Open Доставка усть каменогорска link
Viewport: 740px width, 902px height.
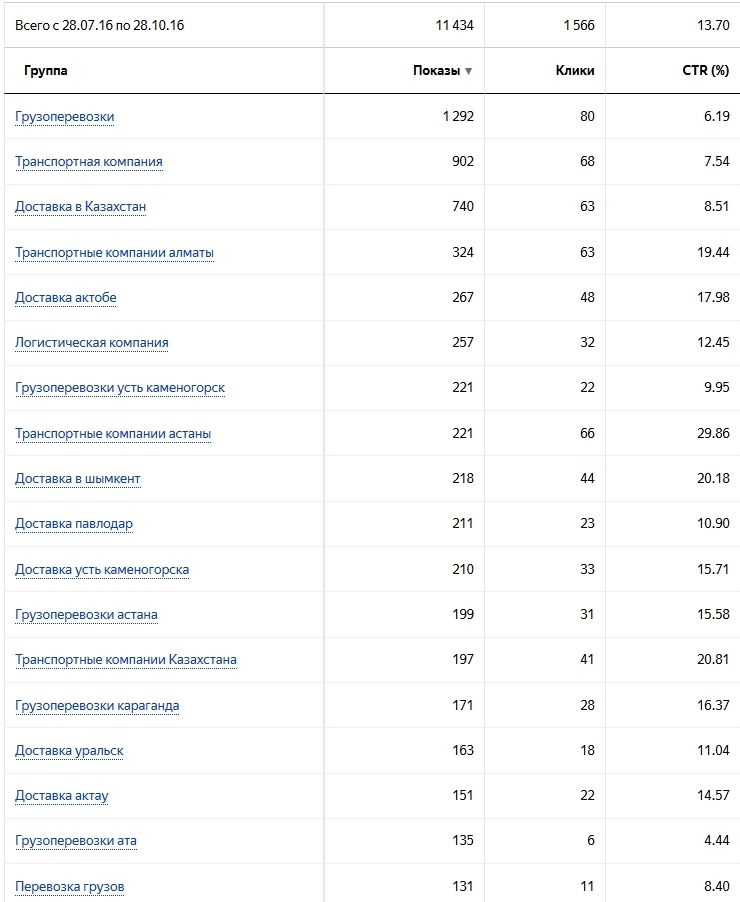[x=102, y=570]
